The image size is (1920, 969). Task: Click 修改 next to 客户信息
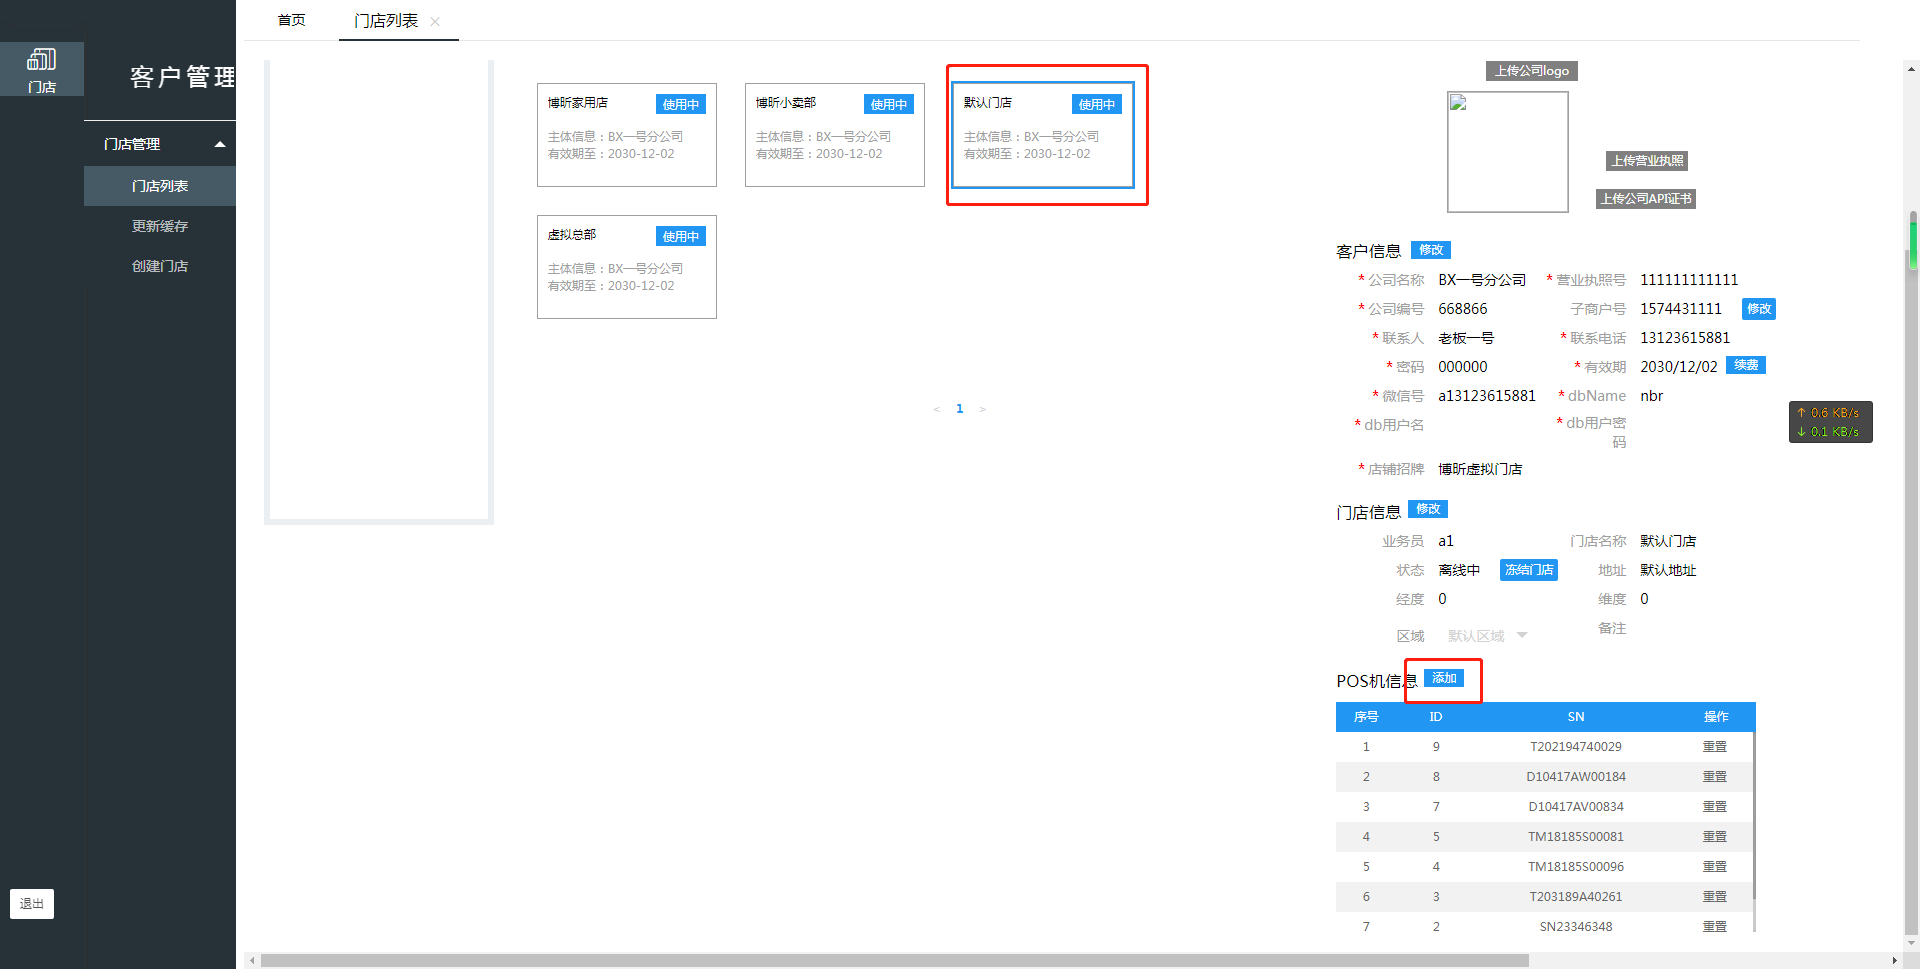(x=1431, y=250)
